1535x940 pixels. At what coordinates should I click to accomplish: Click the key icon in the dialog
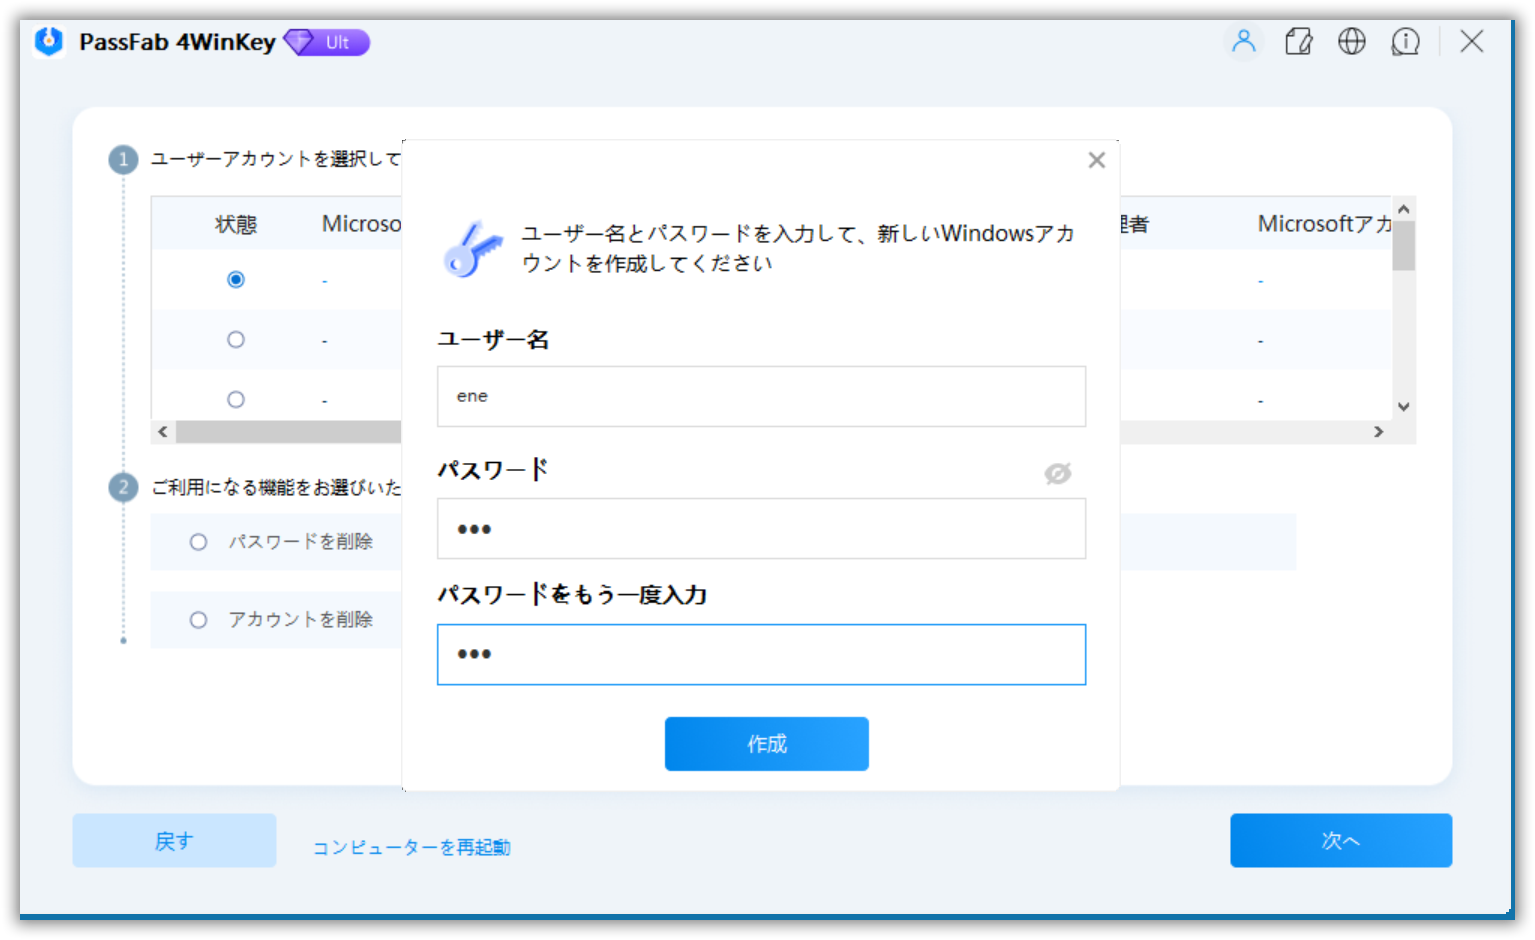click(473, 250)
